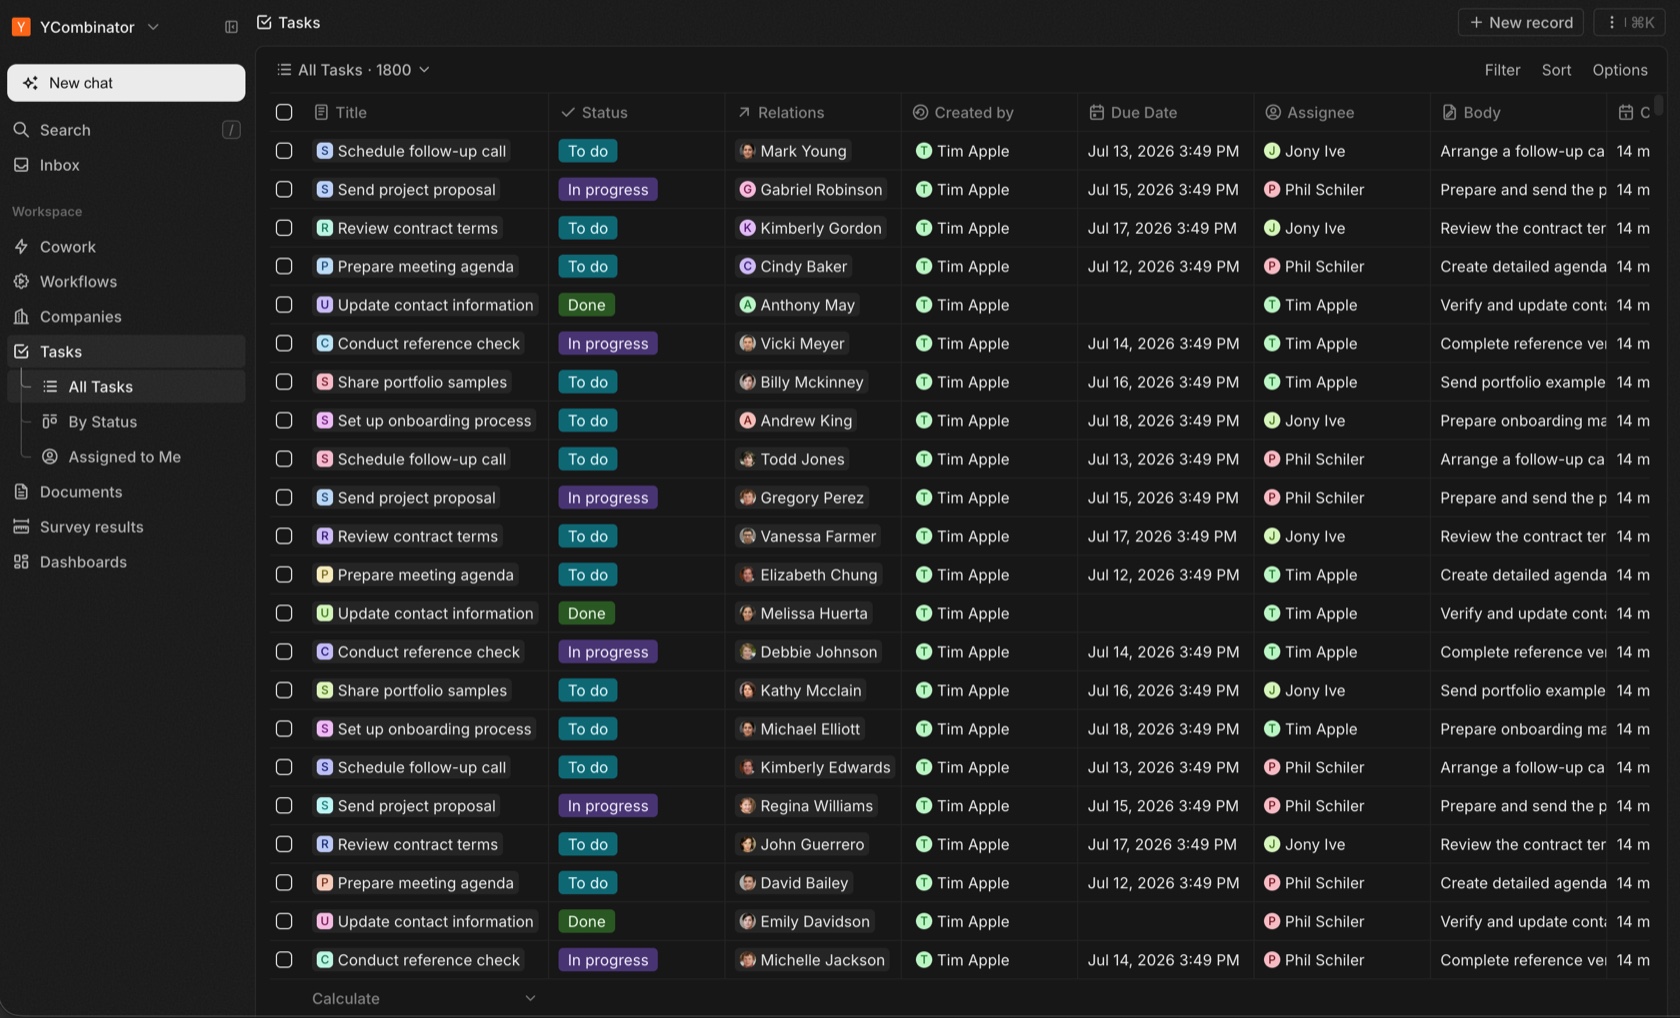Open the command menu dots button
This screenshot has width=1680, height=1018.
point(1629,22)
